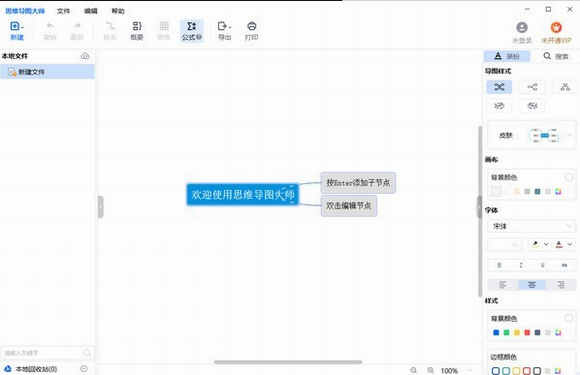Toggle bold text formatting
Viewport: 580px width, 375px height.
click(x=499, y=265)
